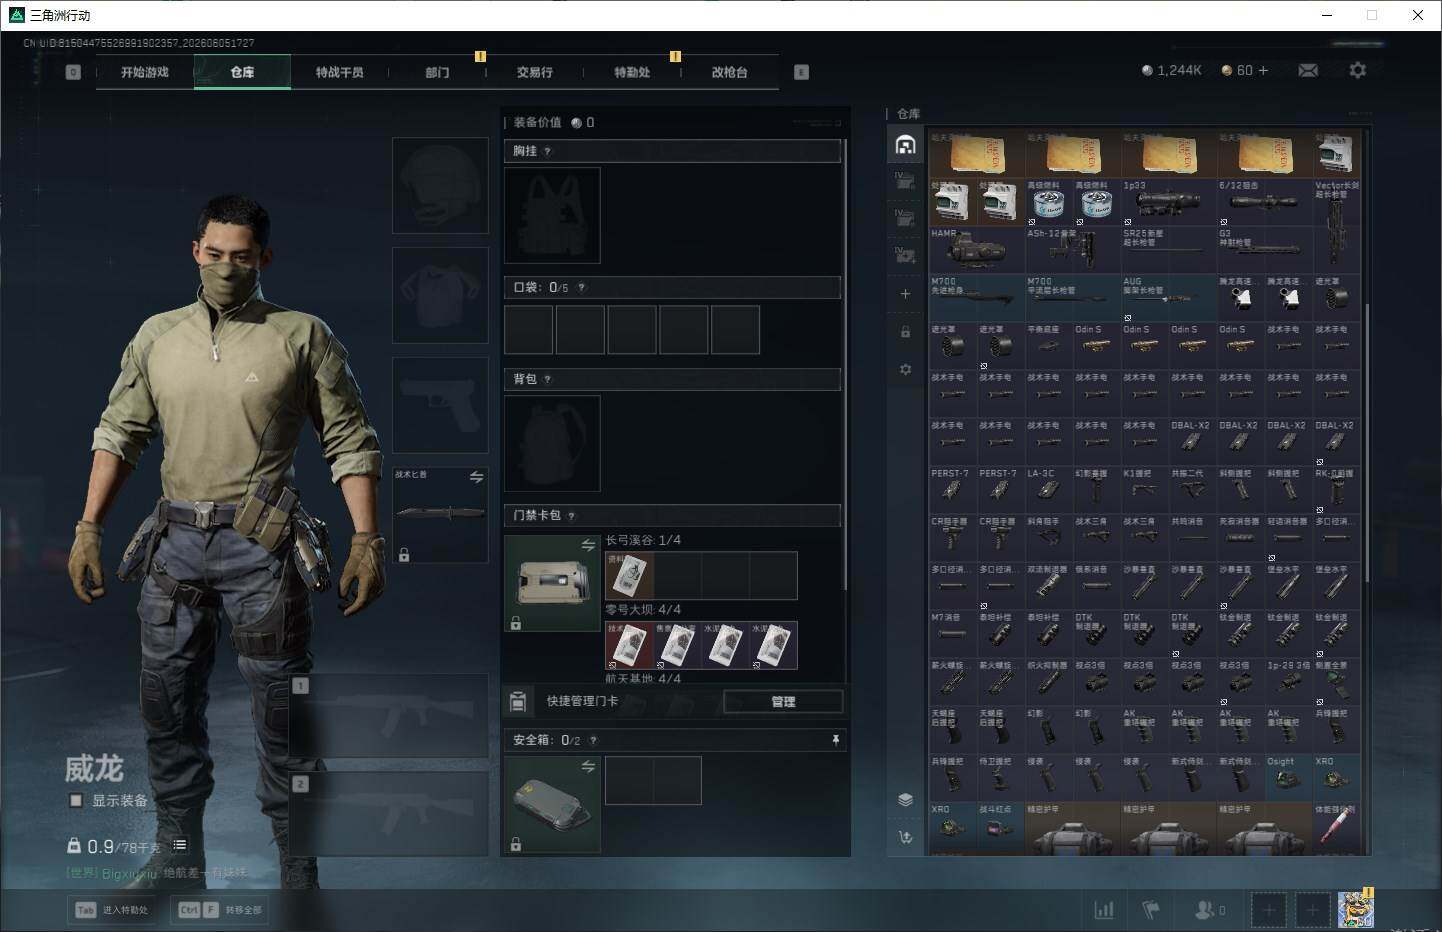Select the main warehouse page icon
The image size is (1442, 932).
(x=905, y=145)
